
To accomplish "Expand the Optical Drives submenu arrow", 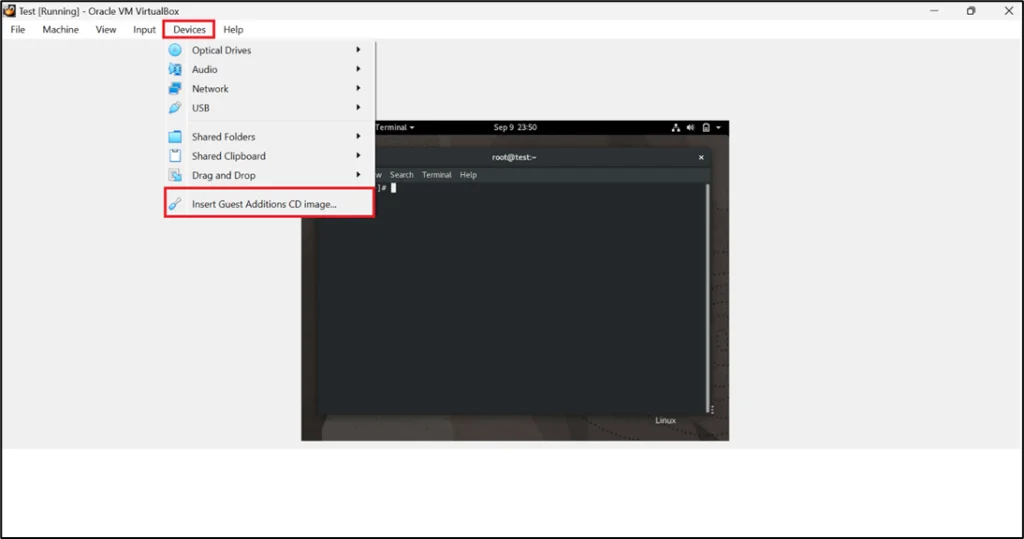I will 358,50.
